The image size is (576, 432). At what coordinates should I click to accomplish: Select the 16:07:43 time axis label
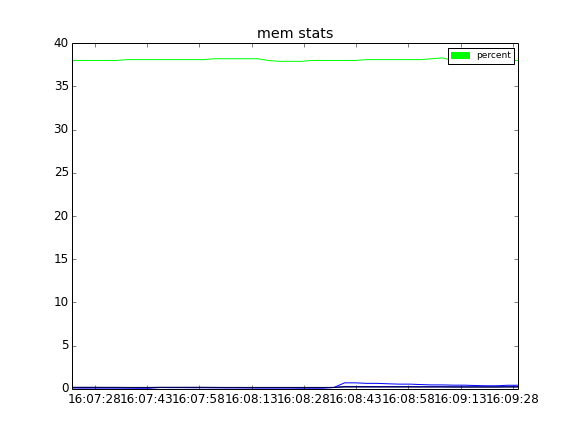[147, 399]
